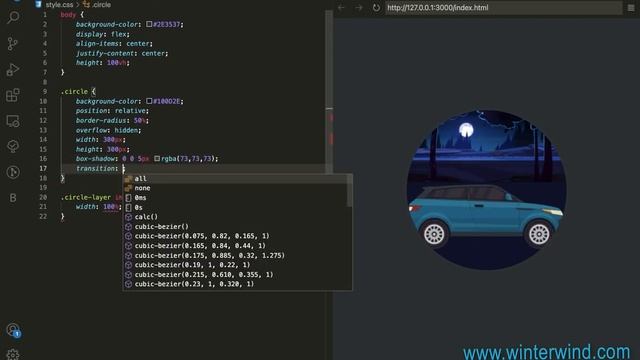Click the .circle breadcrumb segment
Viewport: 640px width, 360px height.
(x=101, y=4)
